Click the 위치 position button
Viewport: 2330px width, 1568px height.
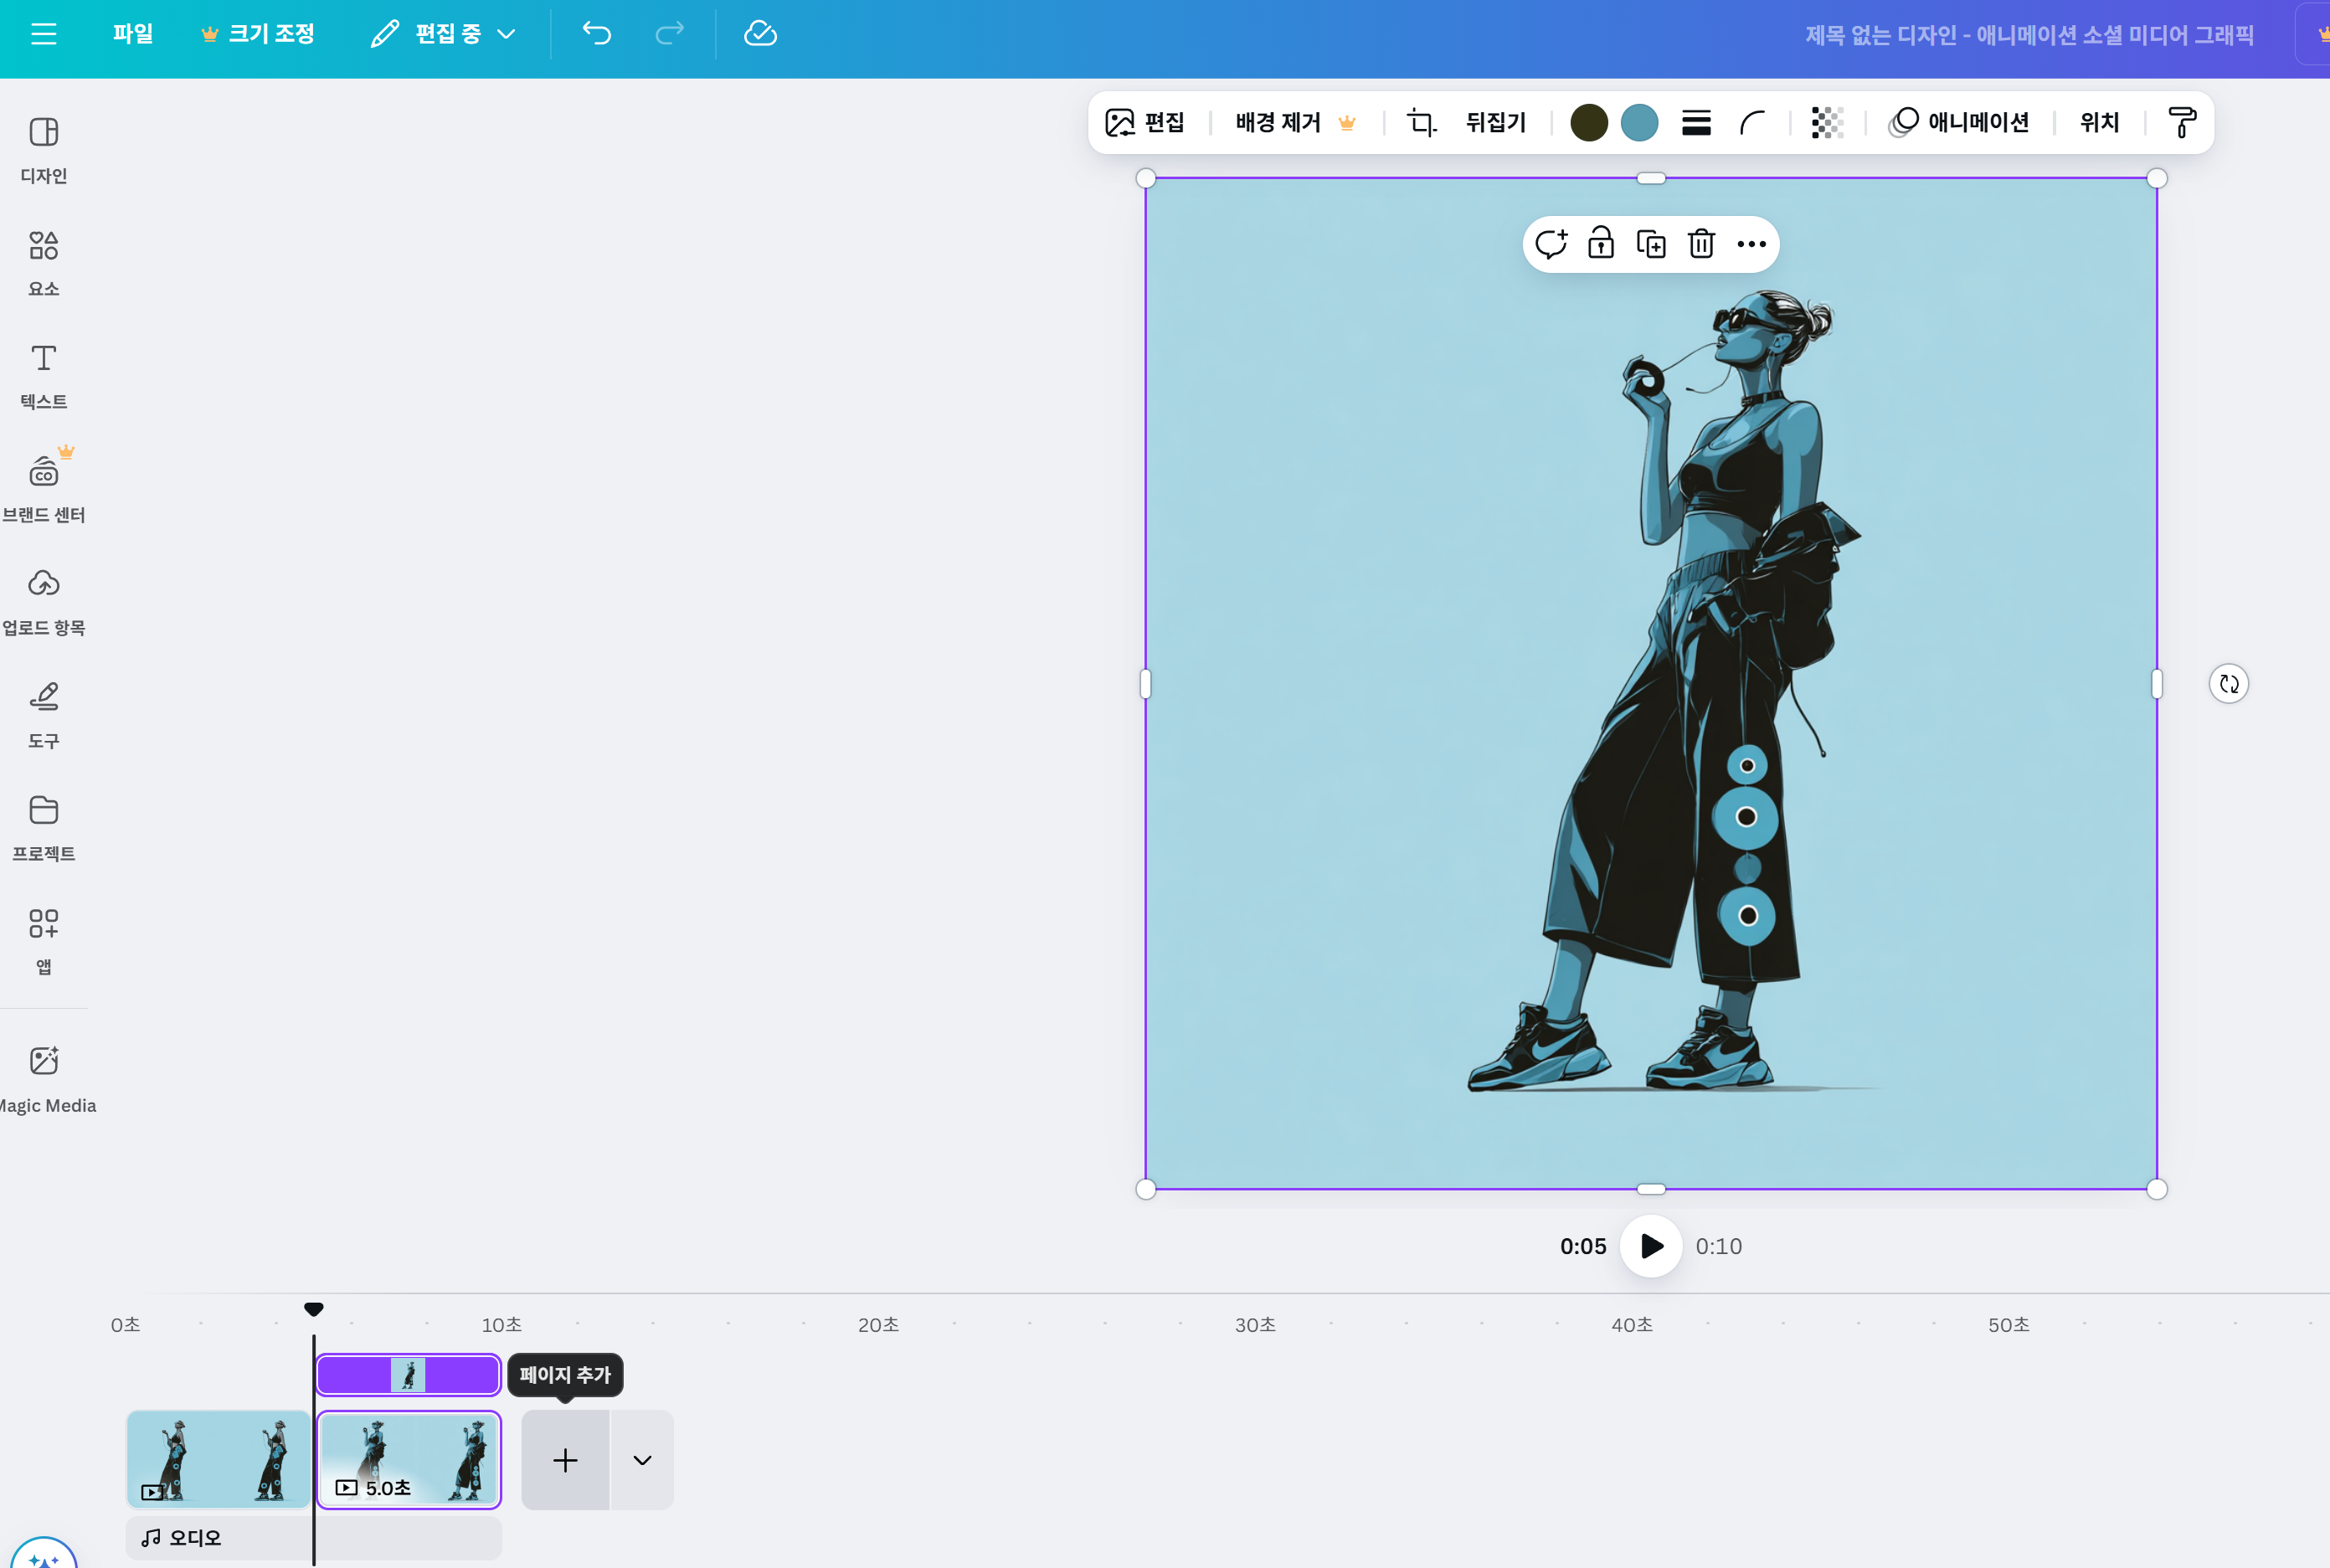(2099, 122)
